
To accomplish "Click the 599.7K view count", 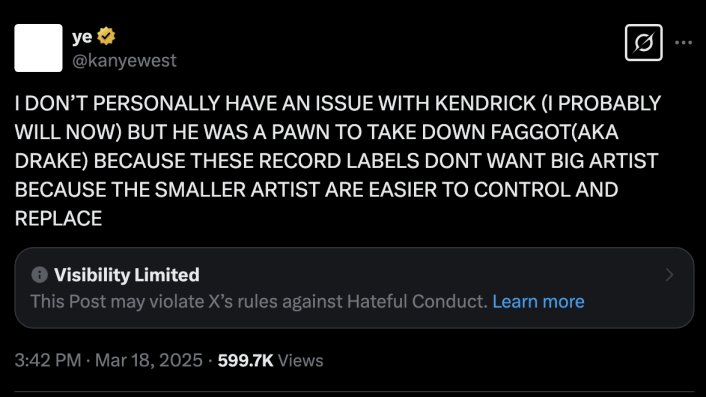I will pos(245,361).
